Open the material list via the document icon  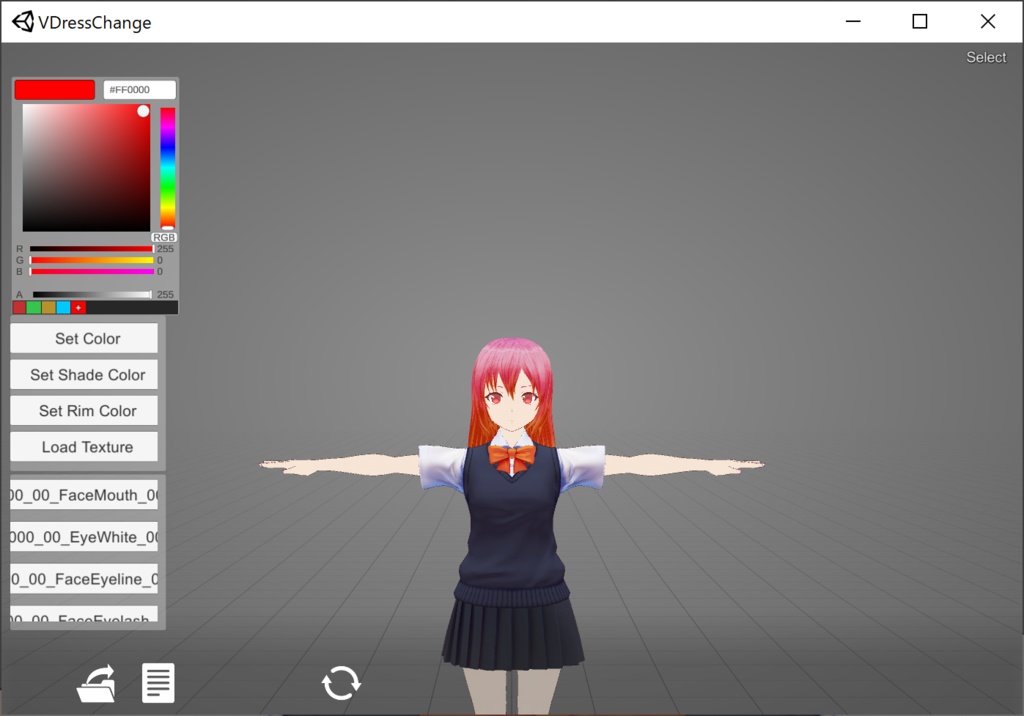pyautogui.click(x=158, y=683)
